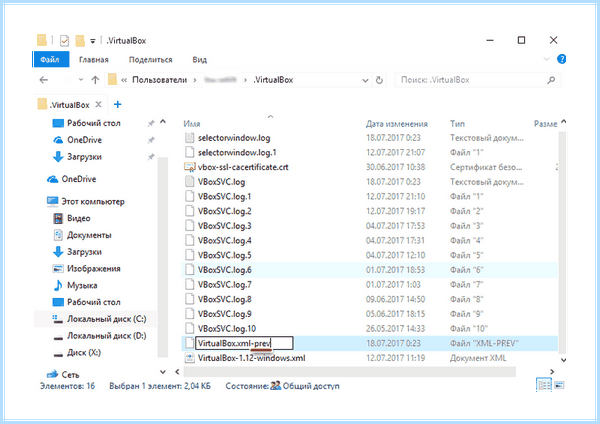The image size is (600, 424).
Task: Select file VBoxSVC.log.2
Action: coord(224,211)
